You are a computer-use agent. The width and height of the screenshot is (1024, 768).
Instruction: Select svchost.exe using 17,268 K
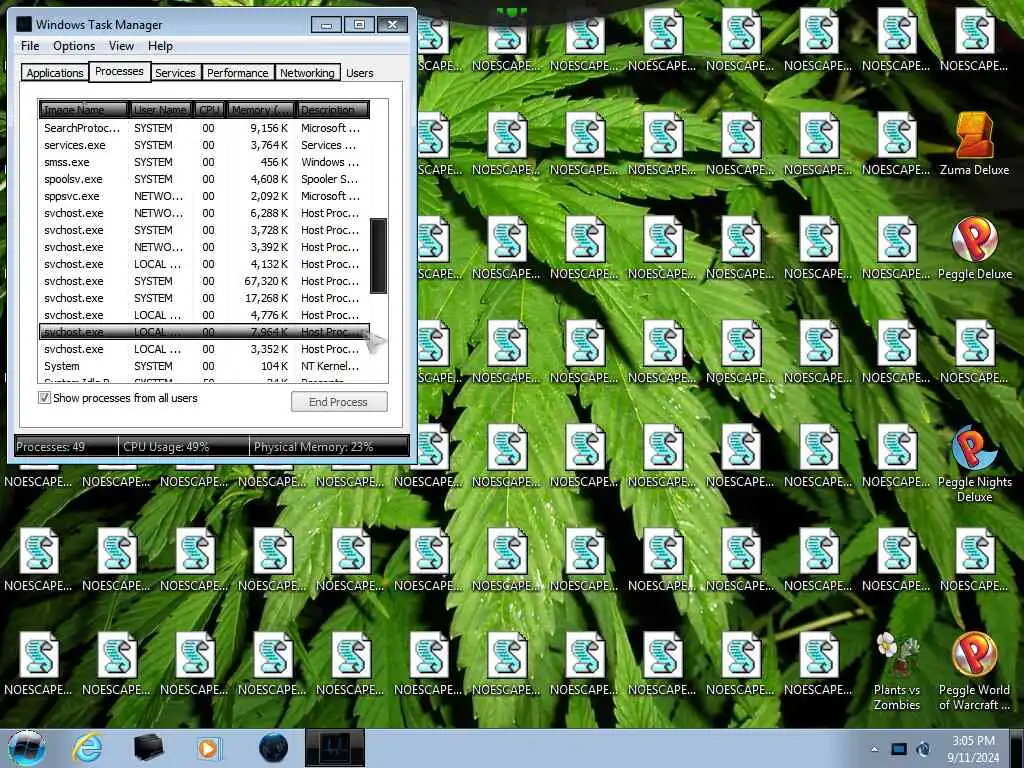click(204, 298)
